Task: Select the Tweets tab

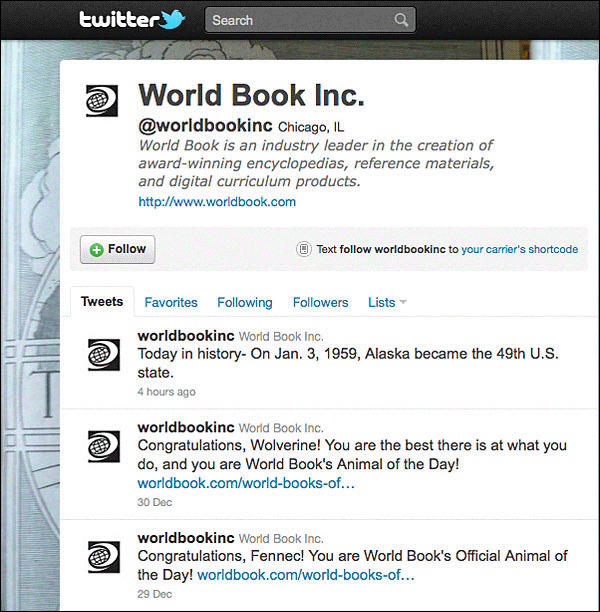Action: [x=102, y=301]
